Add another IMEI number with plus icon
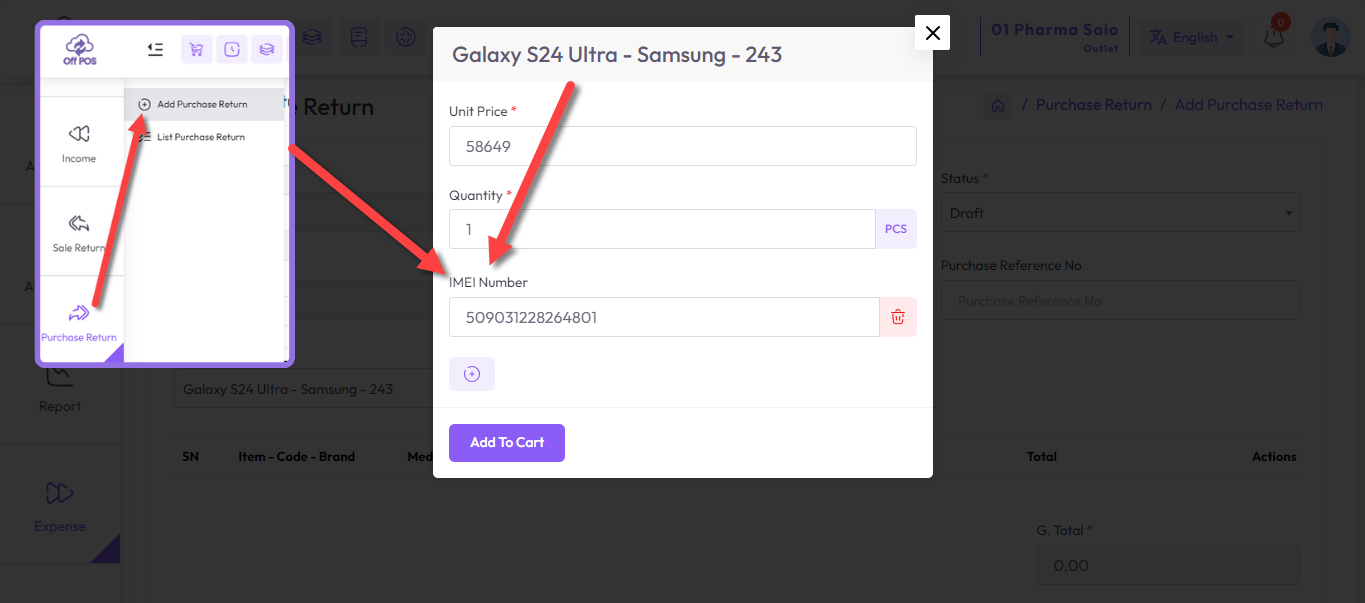Screen dimensions: 1365x603 click(x=472, y=374)
